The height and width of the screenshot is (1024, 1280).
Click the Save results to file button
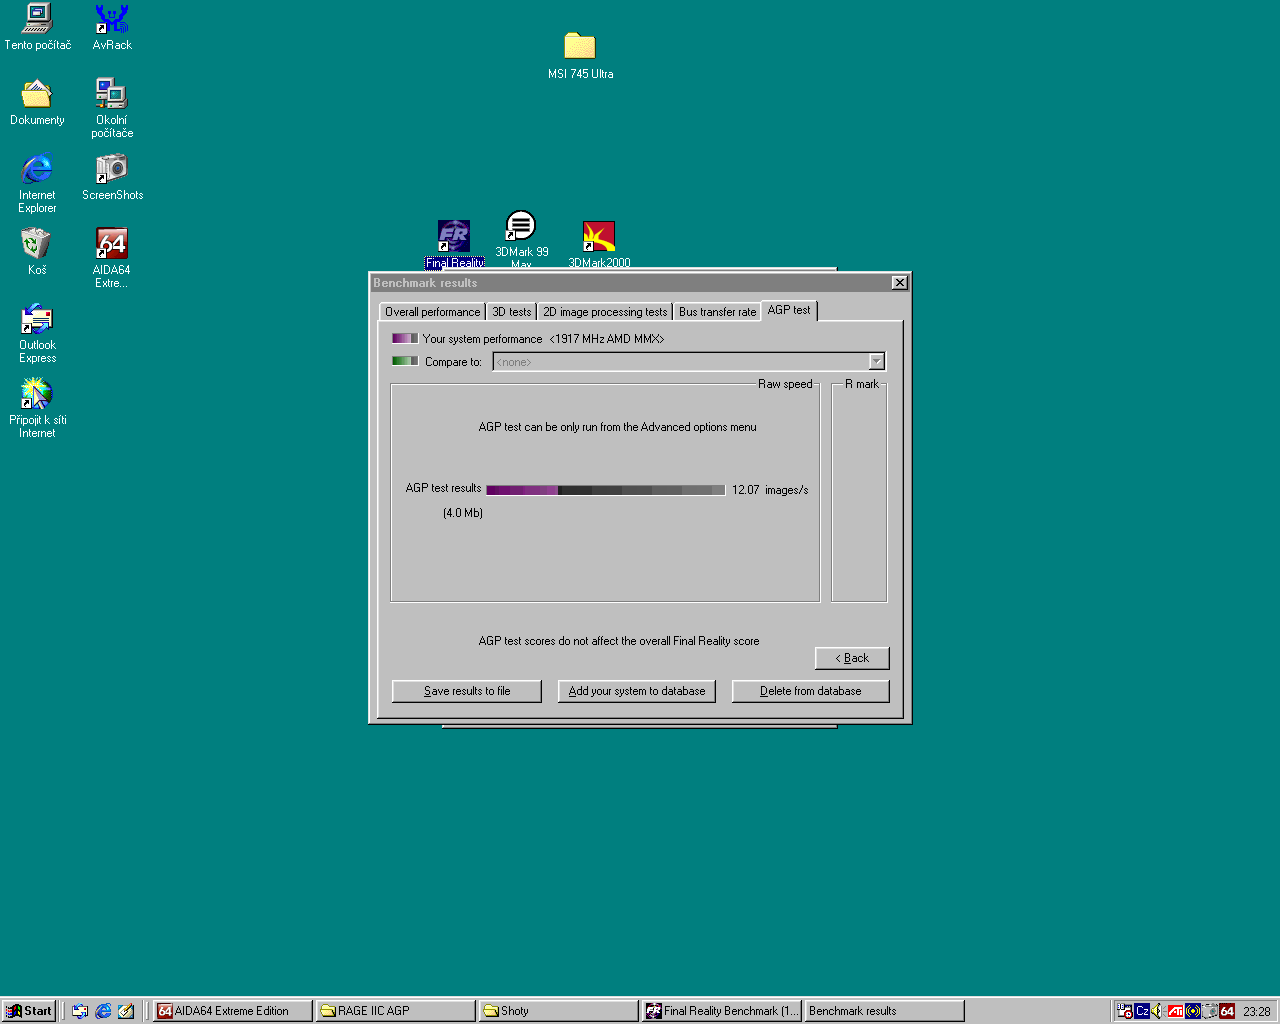pos(467,691)
